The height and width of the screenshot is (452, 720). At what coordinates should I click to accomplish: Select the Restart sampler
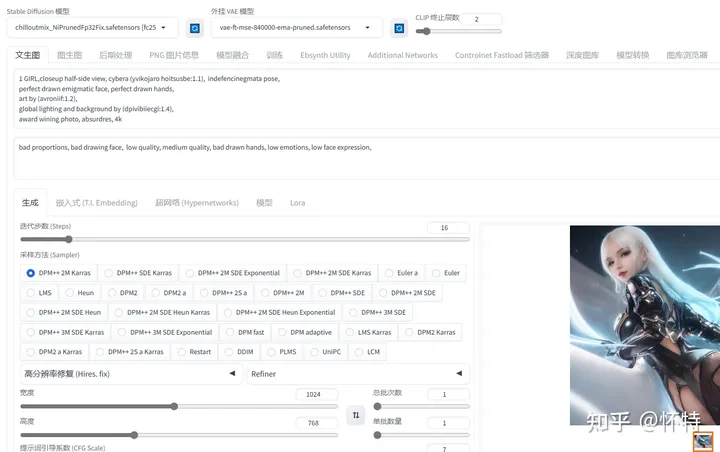pyautogui.click(x=194, y=352)
